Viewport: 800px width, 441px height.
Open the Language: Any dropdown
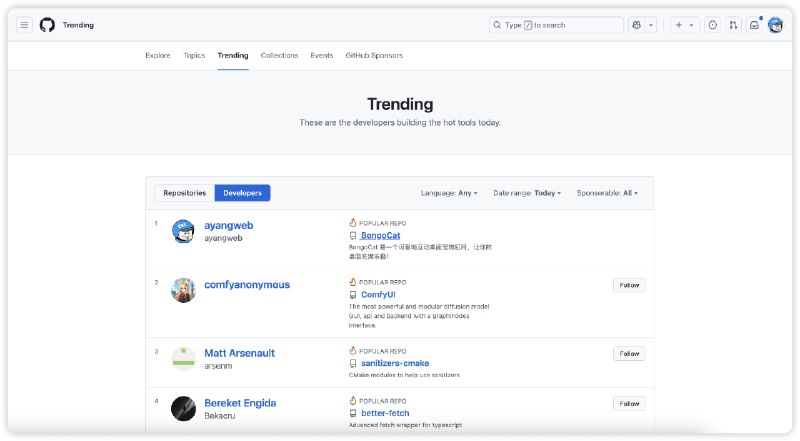[x=449, y=193]
